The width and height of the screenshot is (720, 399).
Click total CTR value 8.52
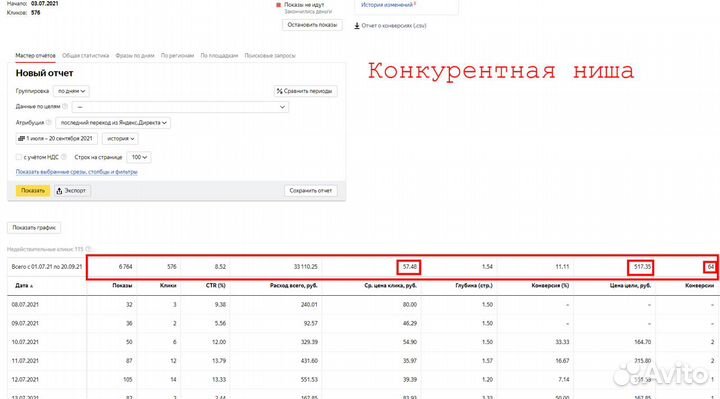click(x=220, y=267)
